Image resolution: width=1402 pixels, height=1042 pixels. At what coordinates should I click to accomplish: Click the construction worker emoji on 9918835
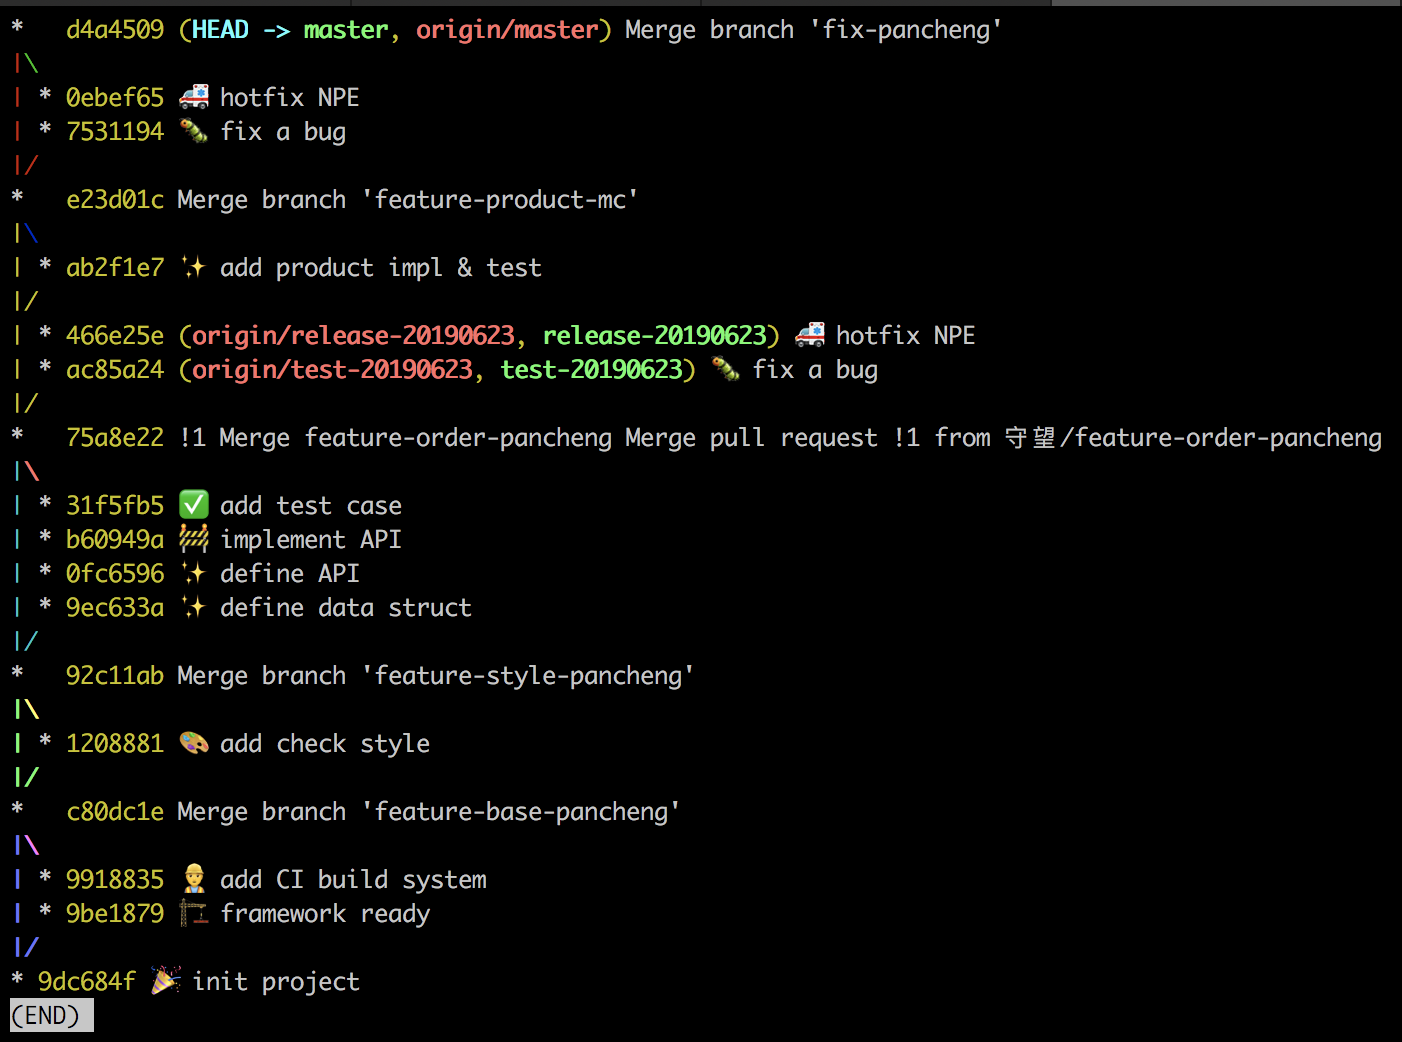(x=194, y=879)
